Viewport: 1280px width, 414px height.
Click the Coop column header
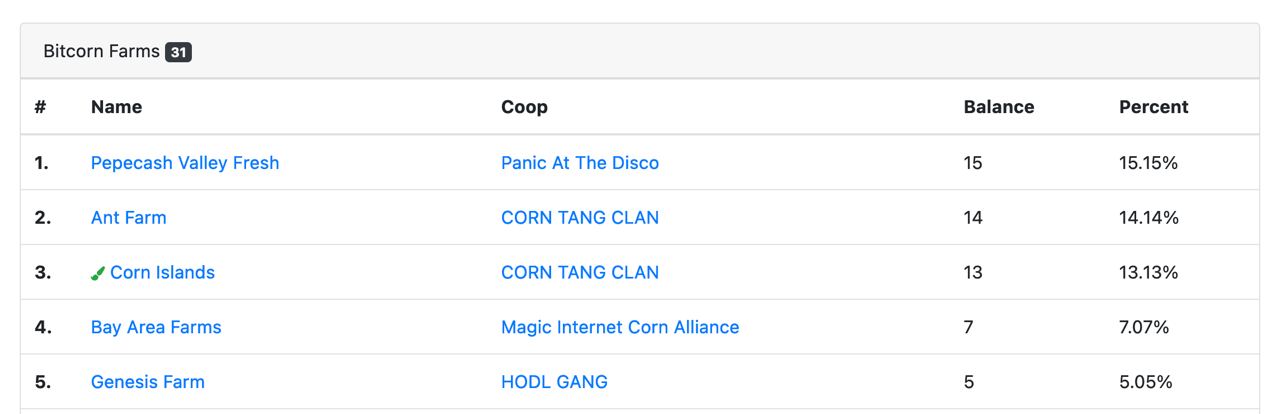pyautogui.click(x=524, y=107)
